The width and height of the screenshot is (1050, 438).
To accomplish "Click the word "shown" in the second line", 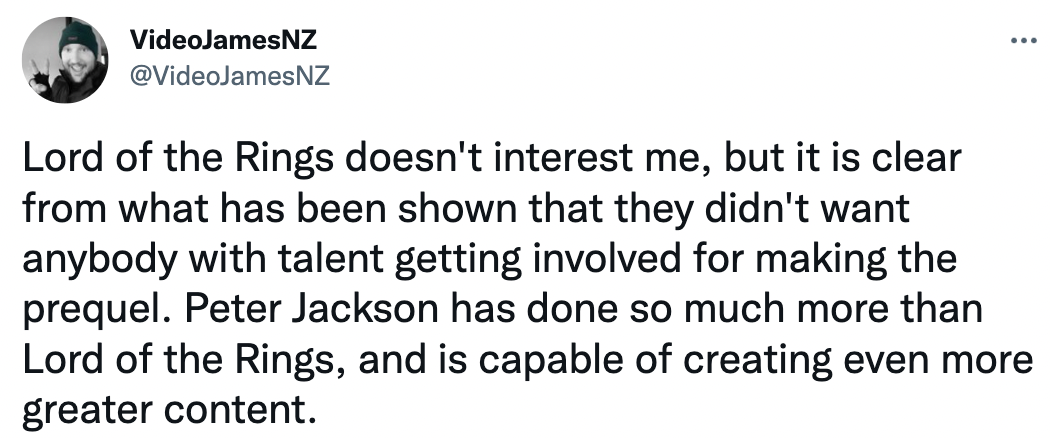I will [457, 208].
